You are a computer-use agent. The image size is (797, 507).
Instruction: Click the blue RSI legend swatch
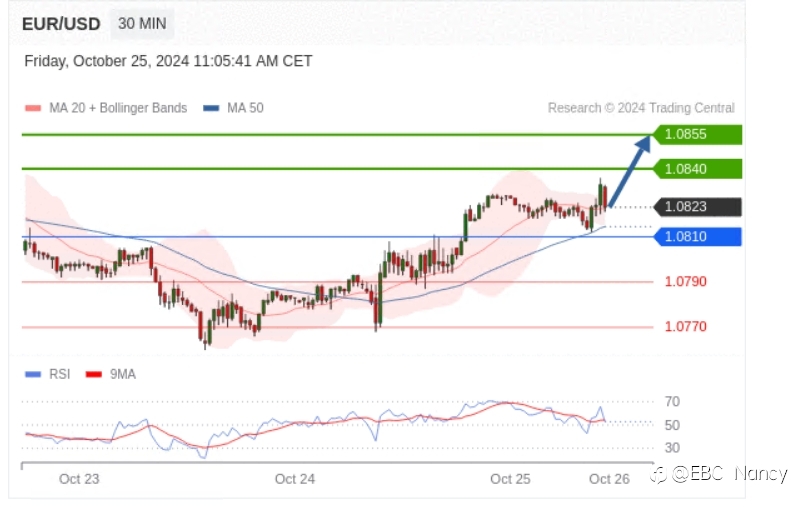click(x=33, y=375)
